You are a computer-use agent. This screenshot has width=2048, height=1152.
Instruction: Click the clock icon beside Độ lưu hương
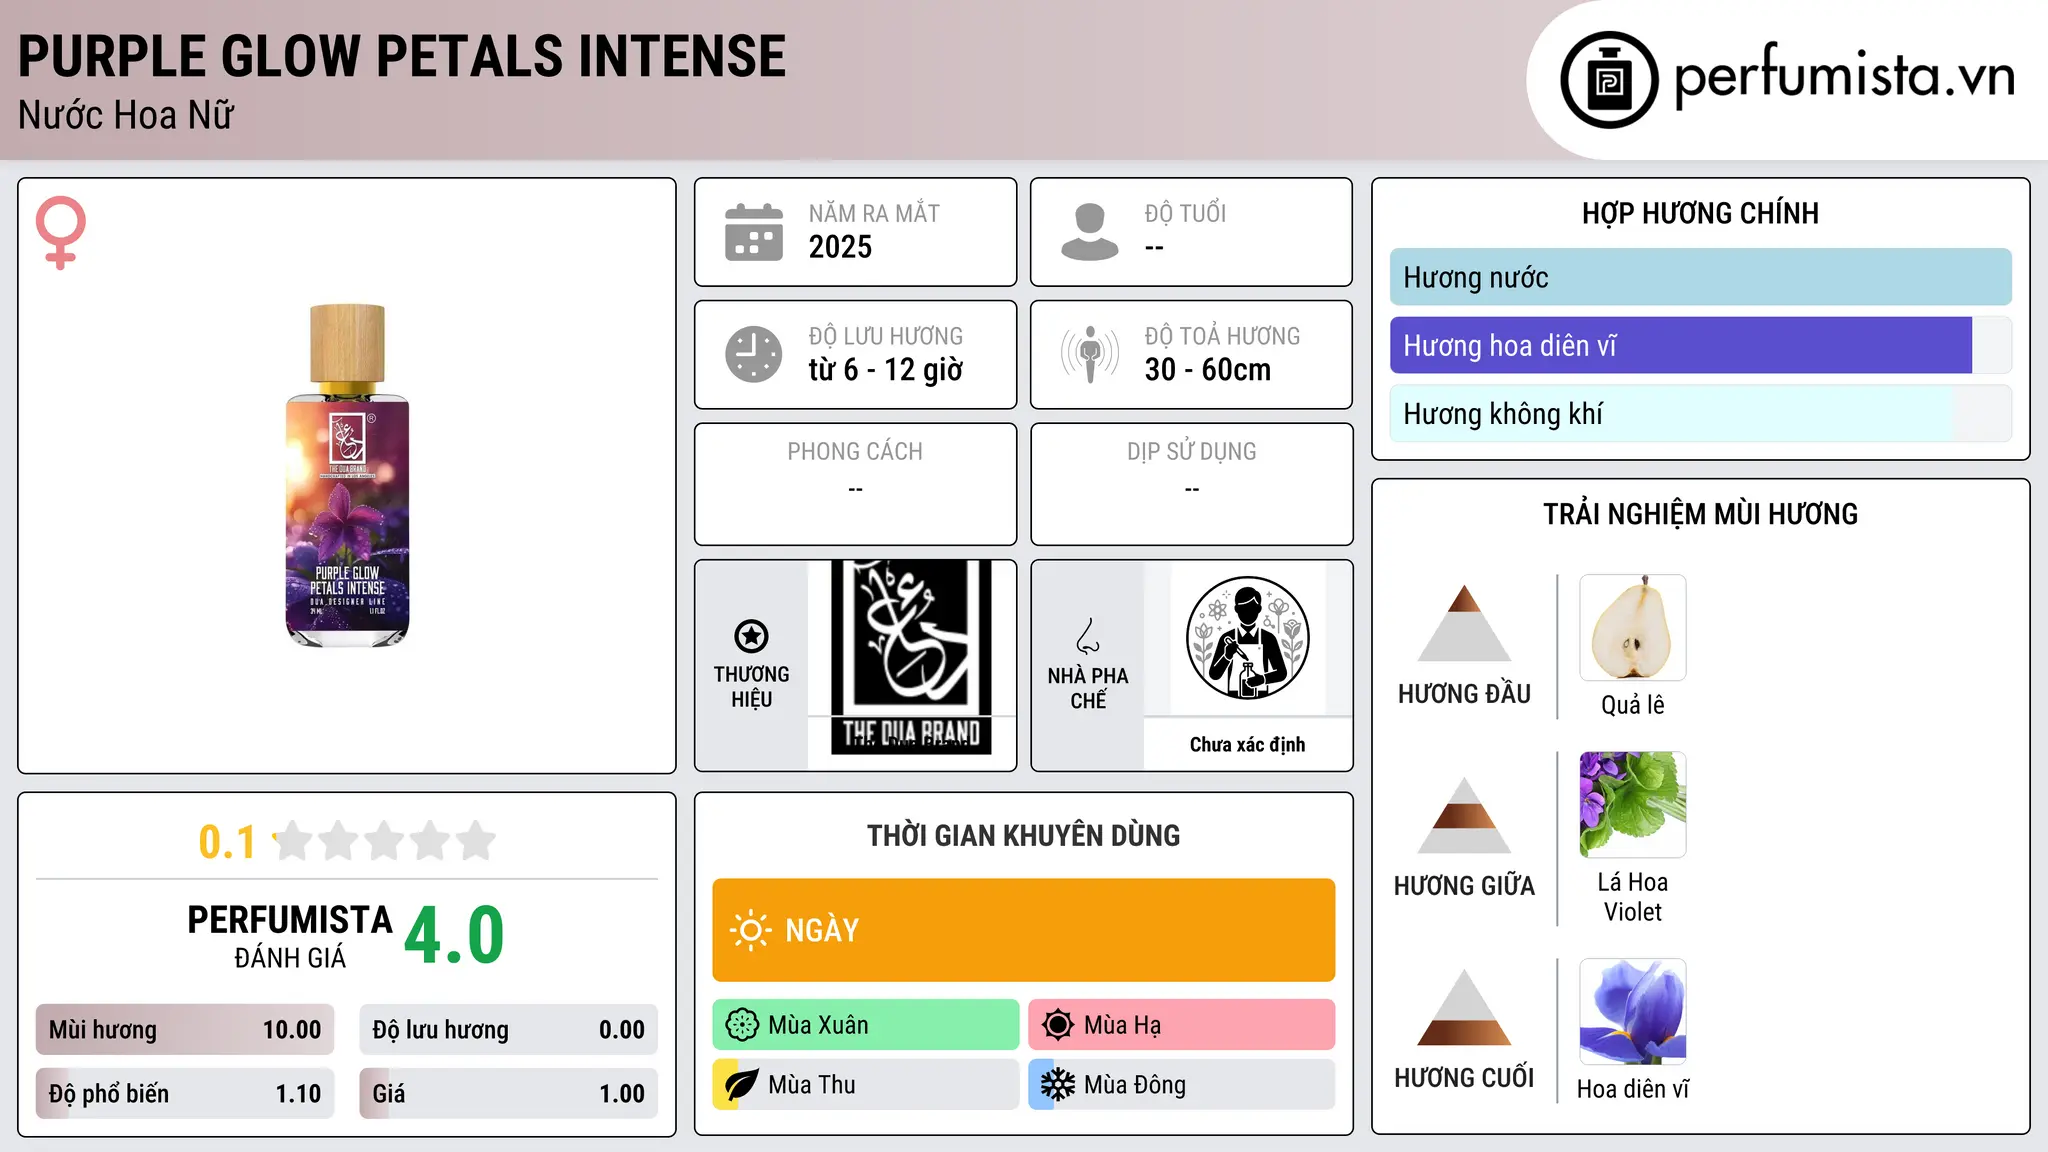754,354
